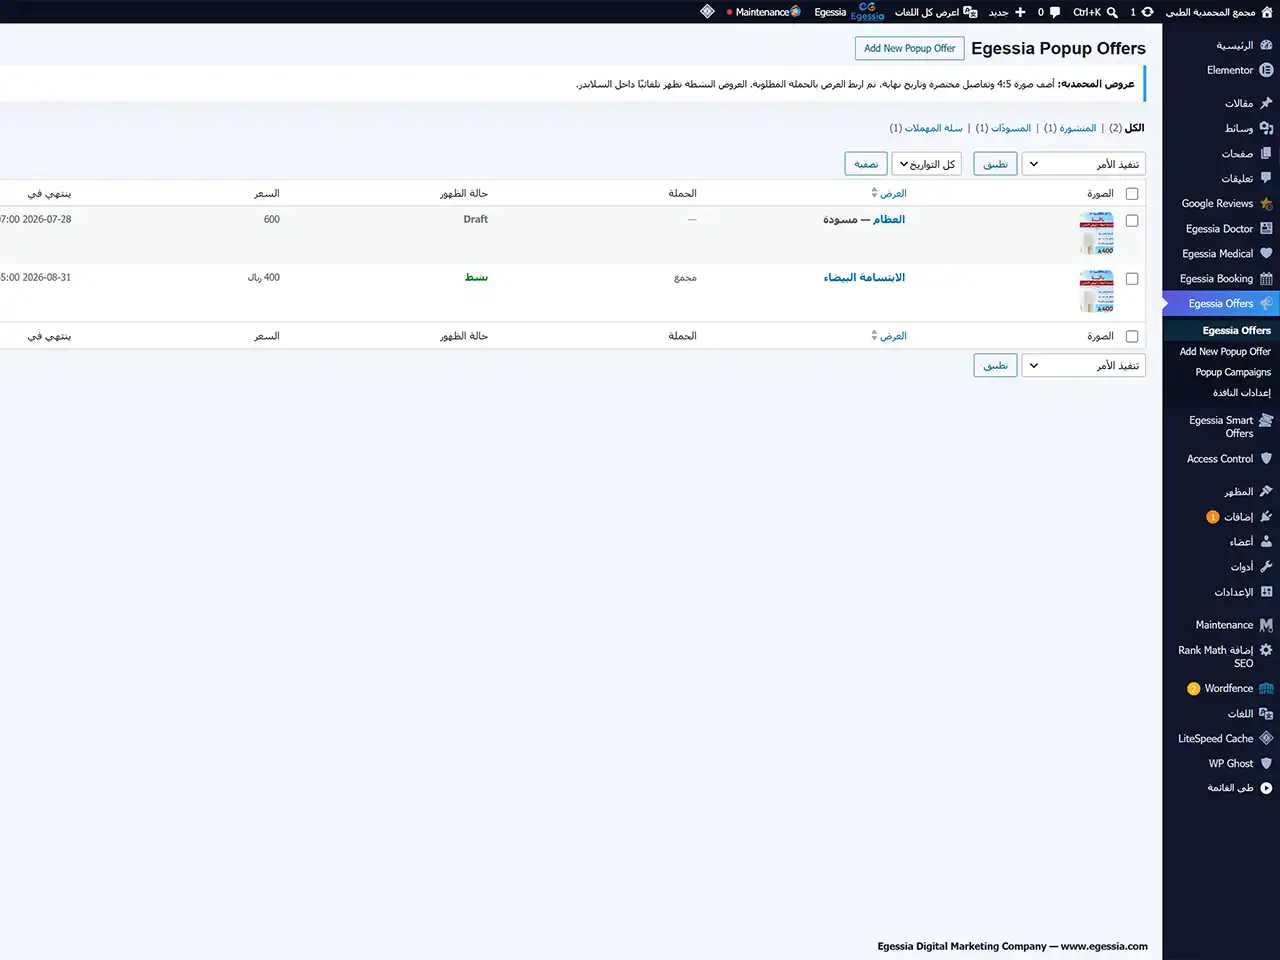Click the 600 price cell
This screenshot has height=960, width=1280.
271,219
